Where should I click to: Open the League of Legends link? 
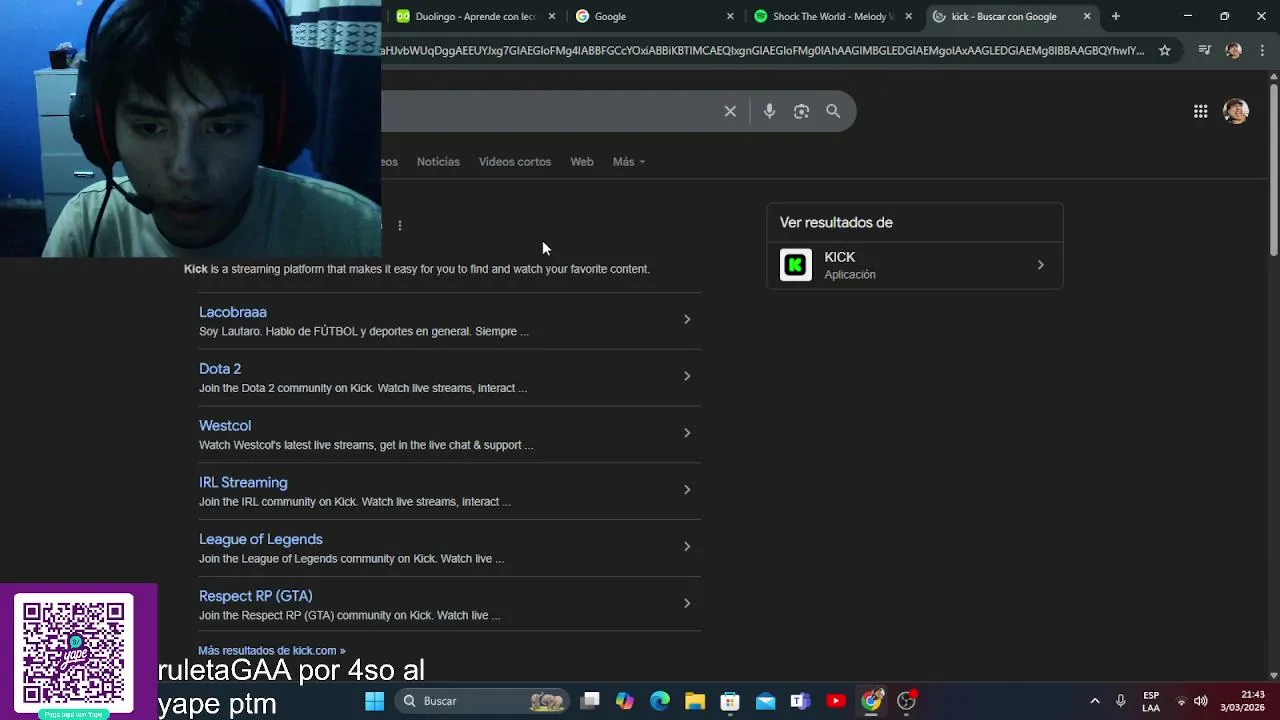(x=261, y=540)
